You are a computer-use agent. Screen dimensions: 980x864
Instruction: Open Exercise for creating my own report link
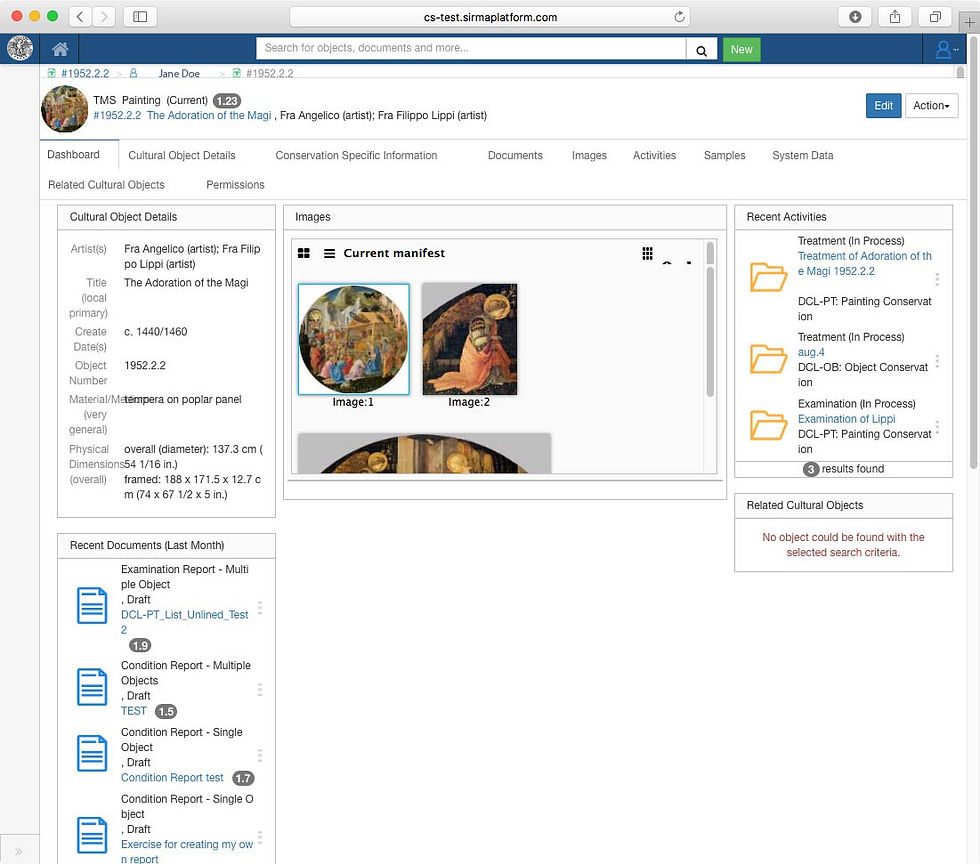click(x=187, y=851)
